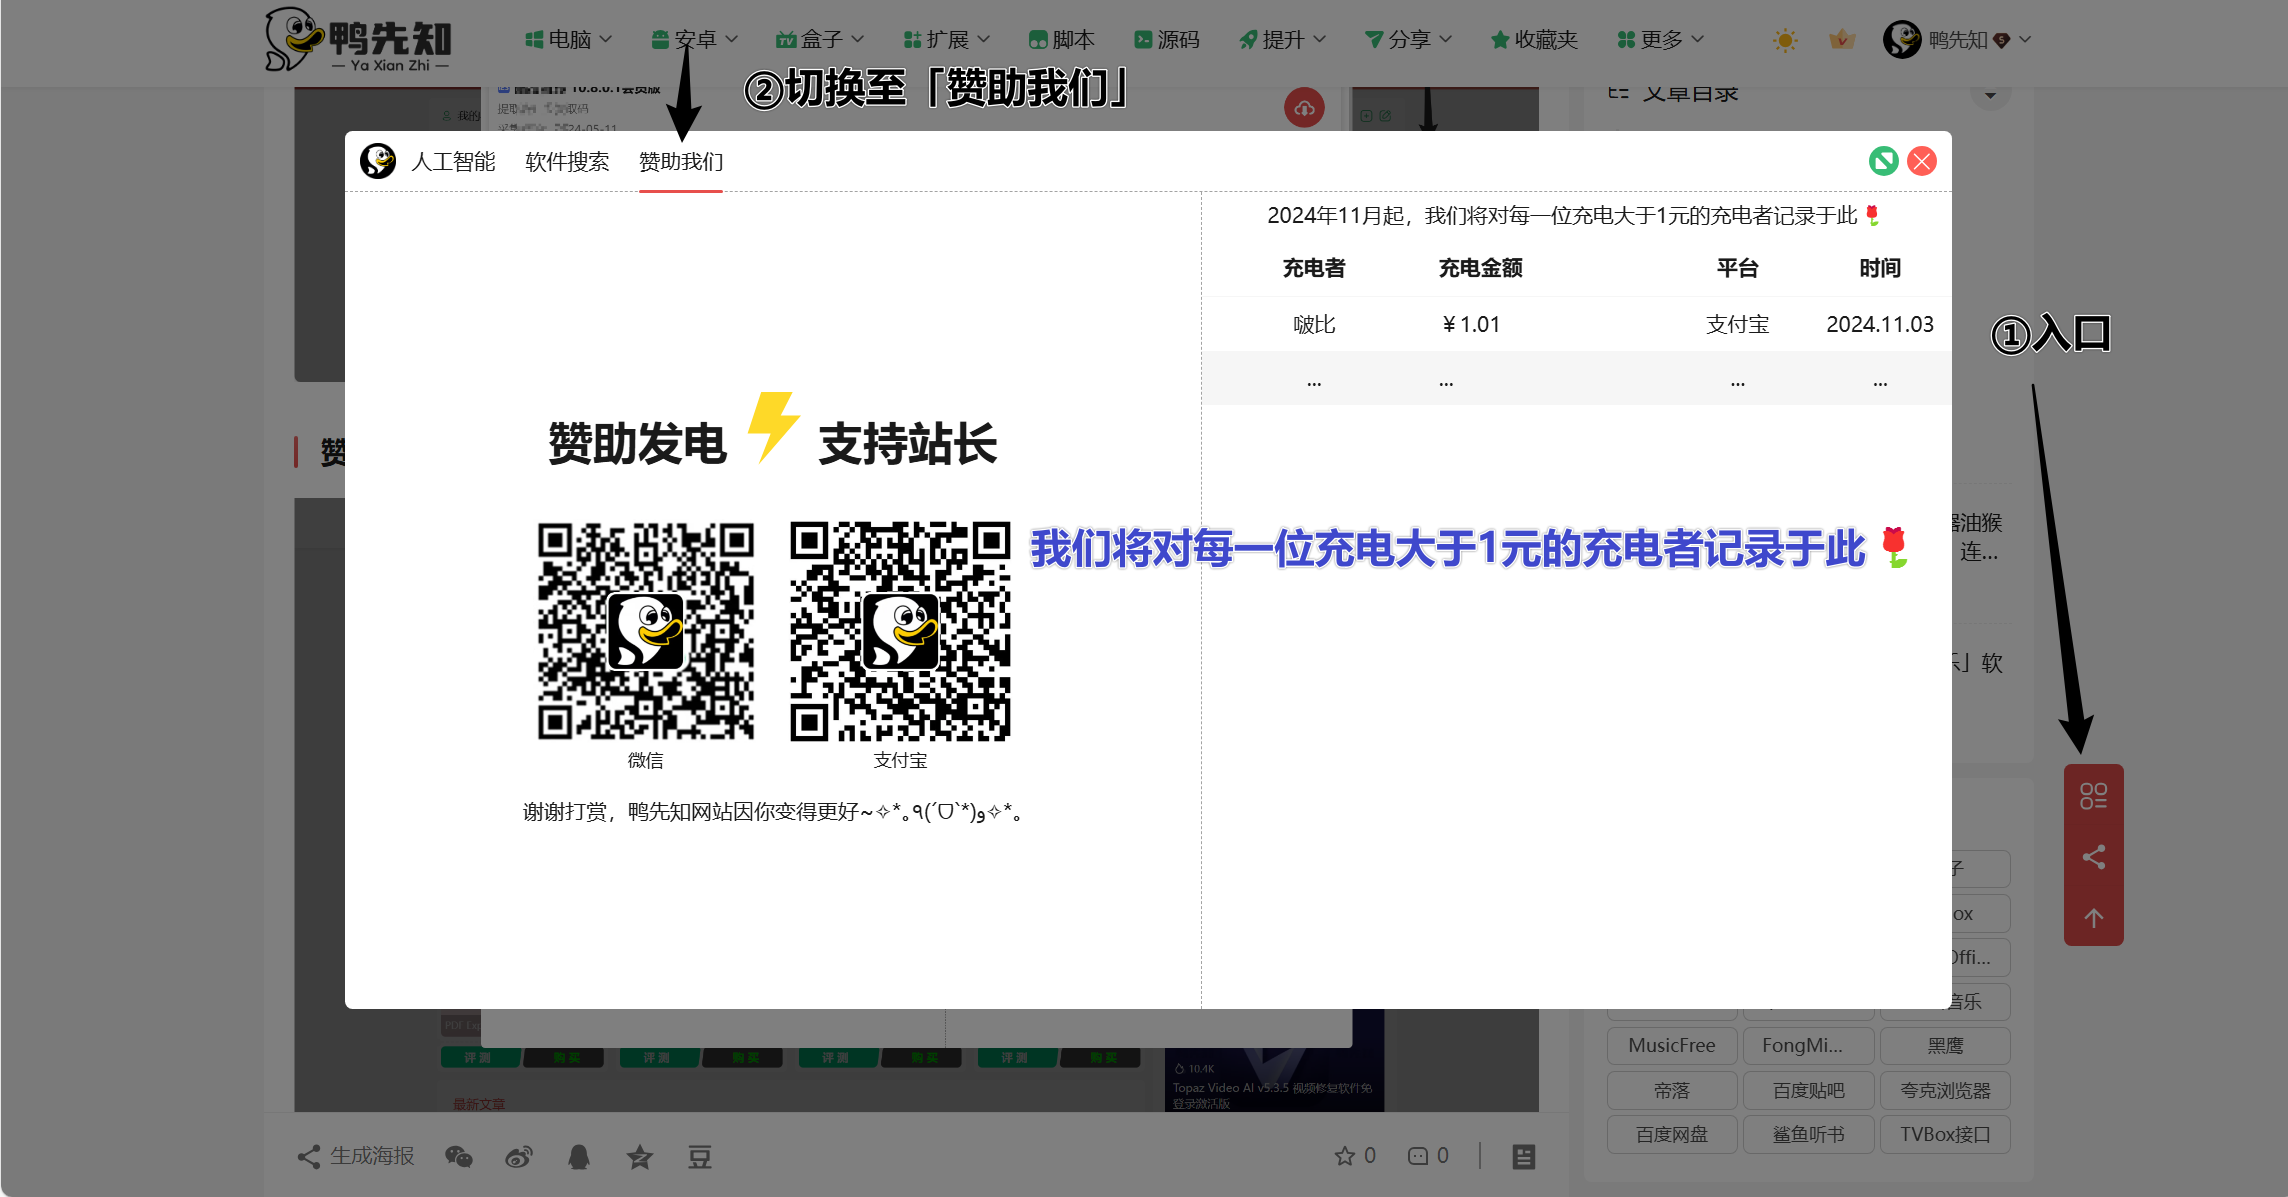Select the 赞助我们 tab
2288x1197 pixels.
point(681,162)
